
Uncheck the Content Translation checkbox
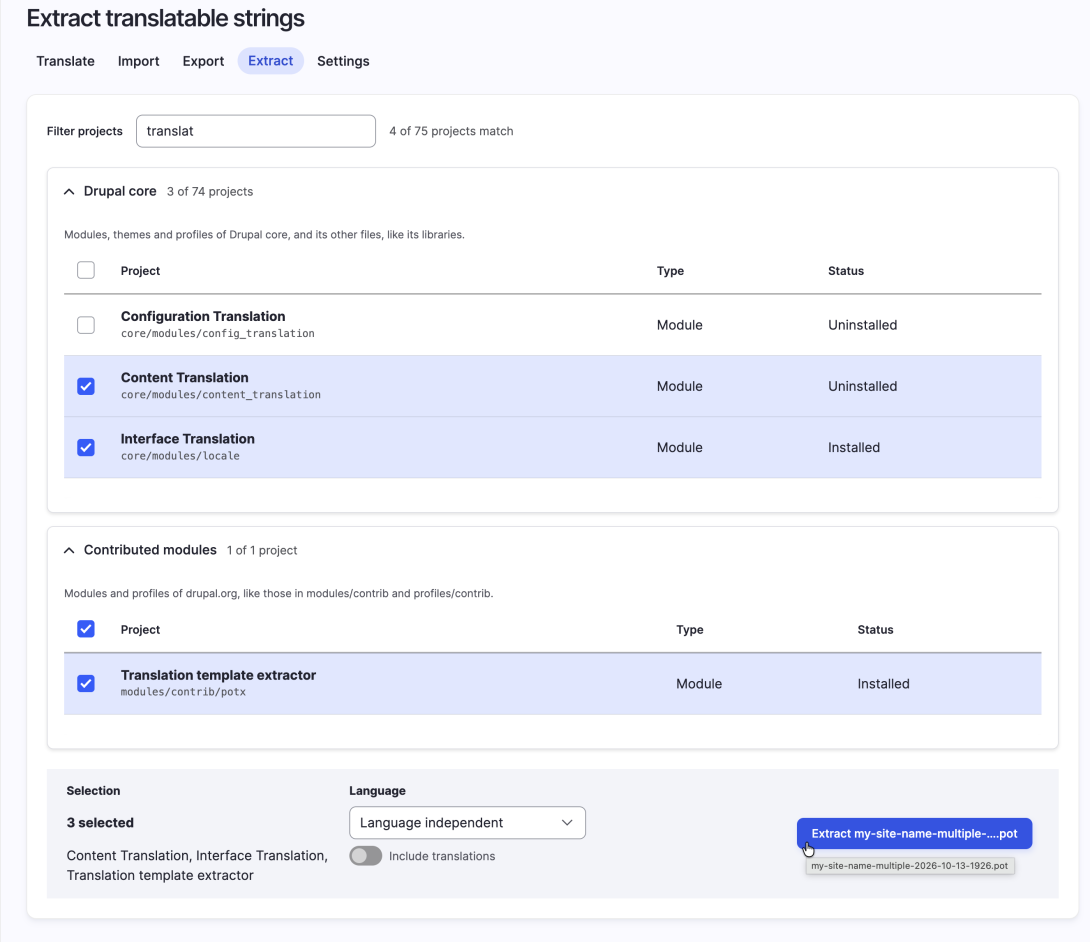click(x=86, y=386)
